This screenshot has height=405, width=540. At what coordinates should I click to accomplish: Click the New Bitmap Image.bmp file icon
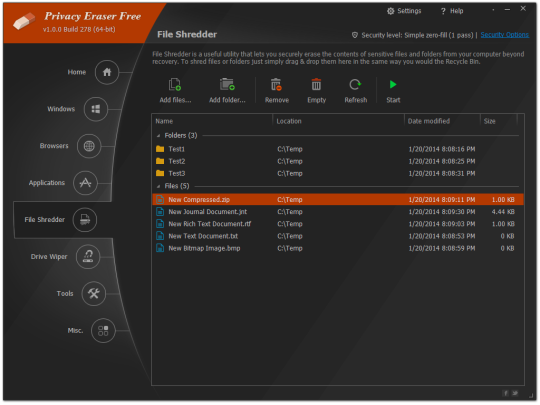[160, 248]
